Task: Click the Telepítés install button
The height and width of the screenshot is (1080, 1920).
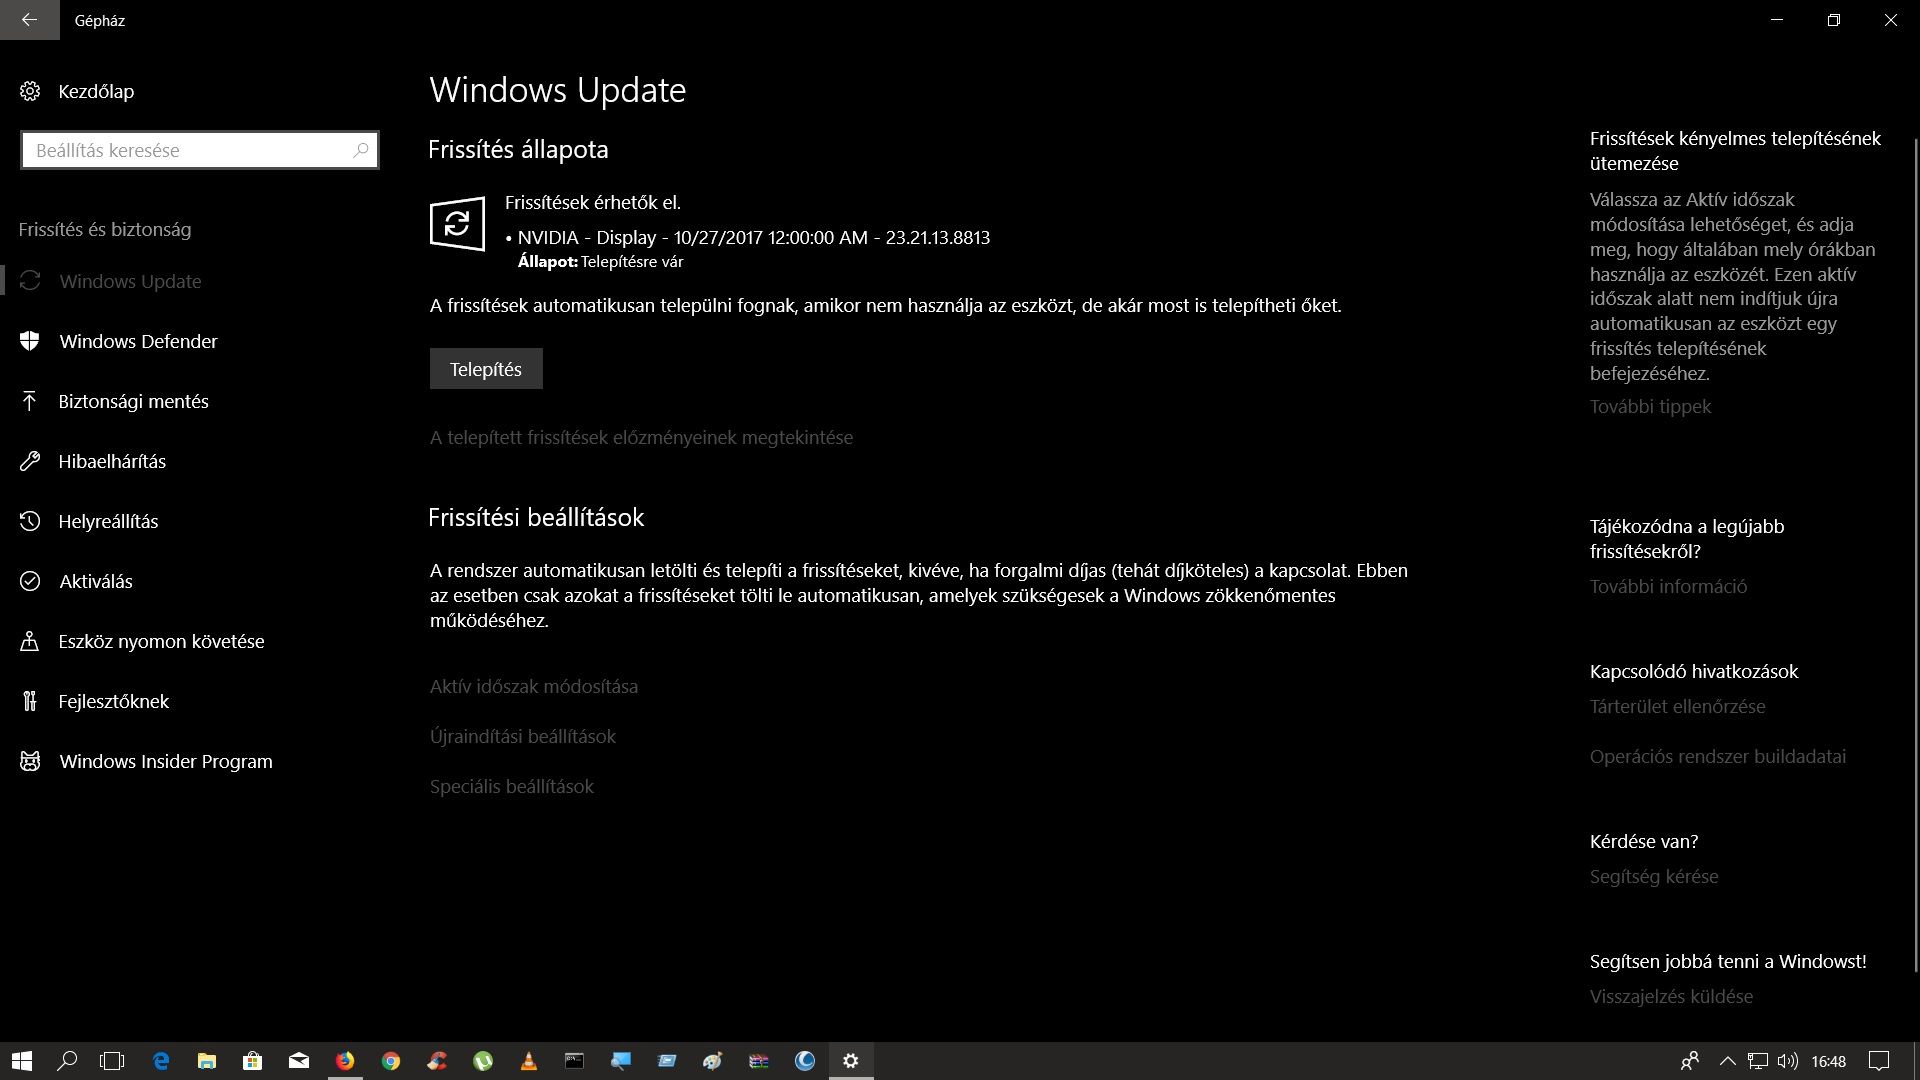Action: (x=486, y=369)
